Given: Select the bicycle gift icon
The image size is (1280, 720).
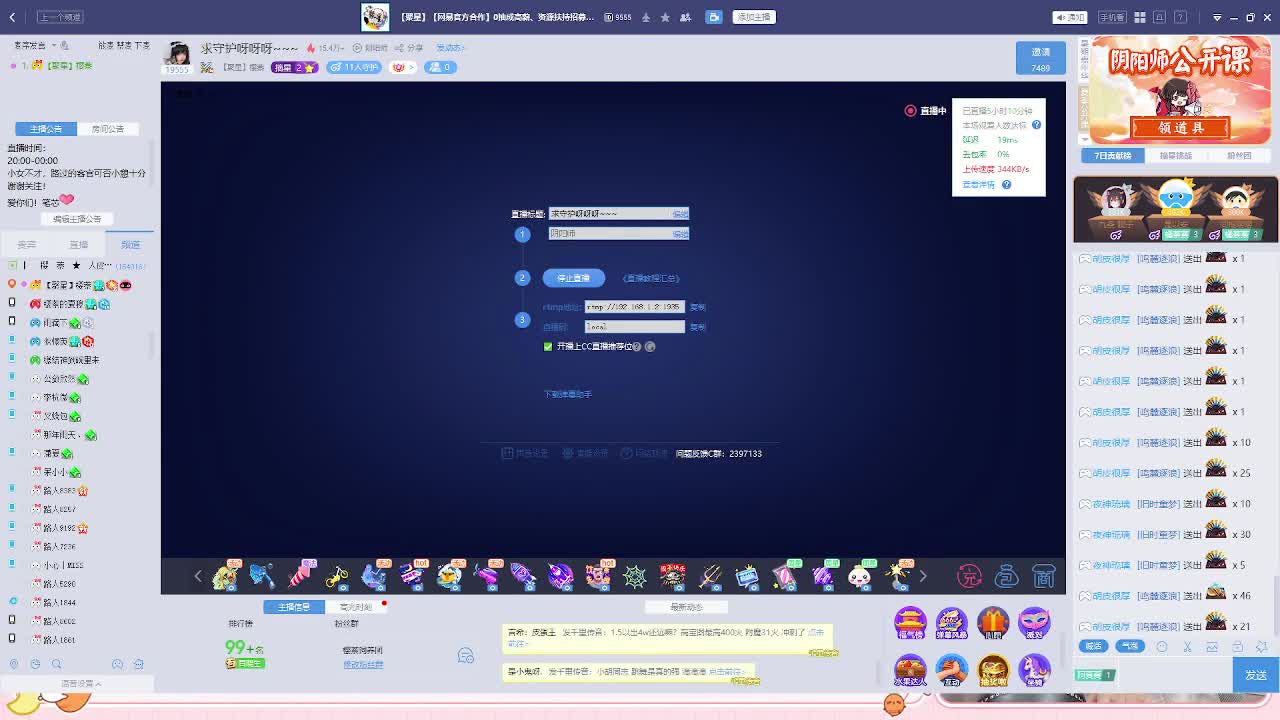Looking at the screenshot, I should [x=337, y=576].
